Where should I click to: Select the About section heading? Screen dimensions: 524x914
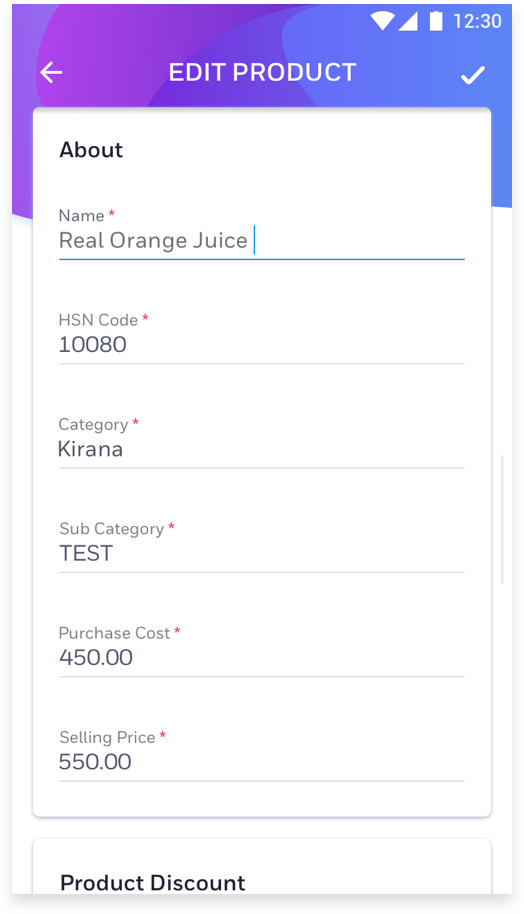pos(91,150)
